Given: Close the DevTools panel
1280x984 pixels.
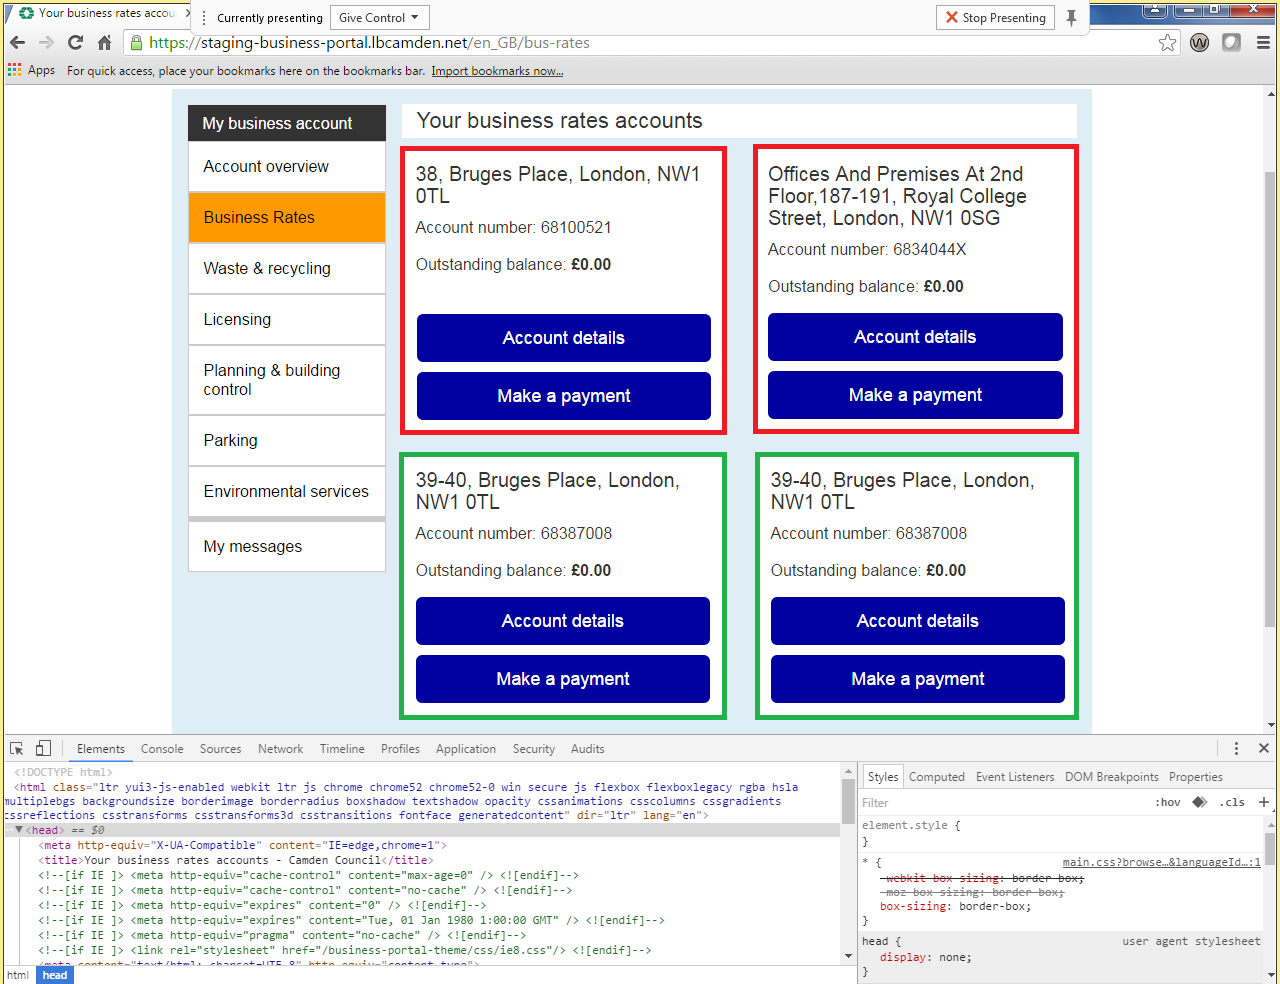Looking at the screenshot, I should (x=1264, y=748).
